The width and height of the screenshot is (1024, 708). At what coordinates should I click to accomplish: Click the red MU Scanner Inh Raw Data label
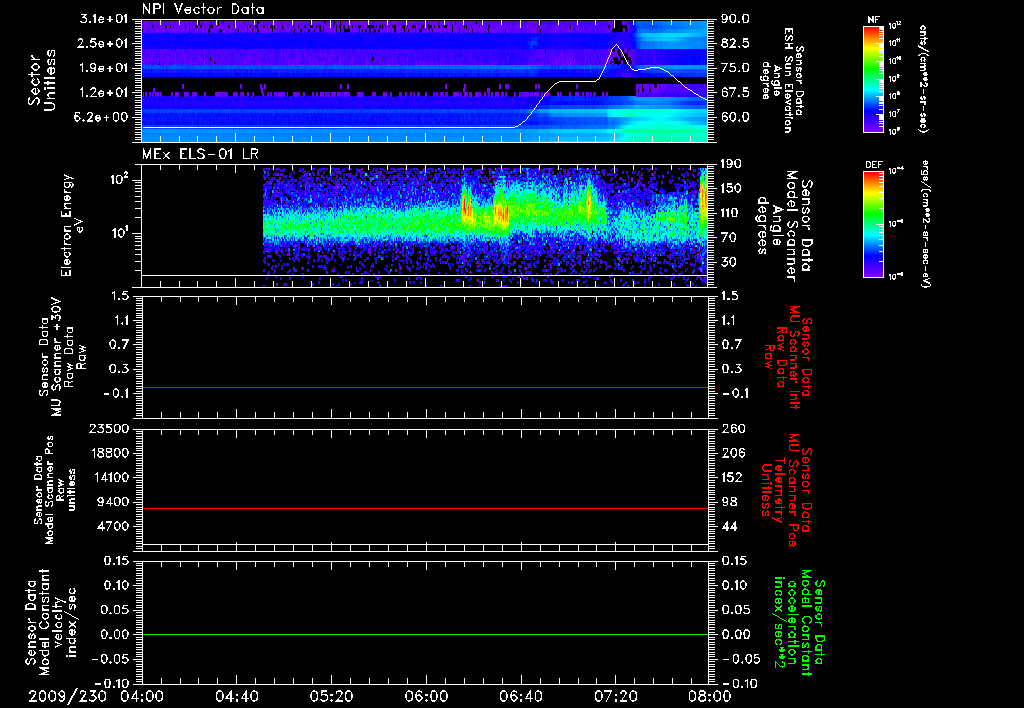[786, 357]
